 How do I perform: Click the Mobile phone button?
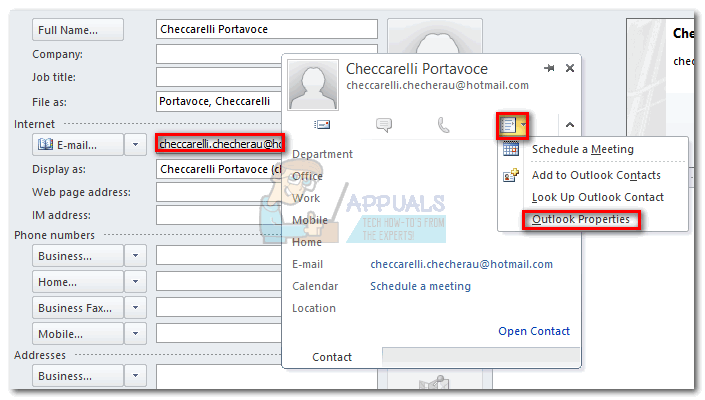(78, 334)
